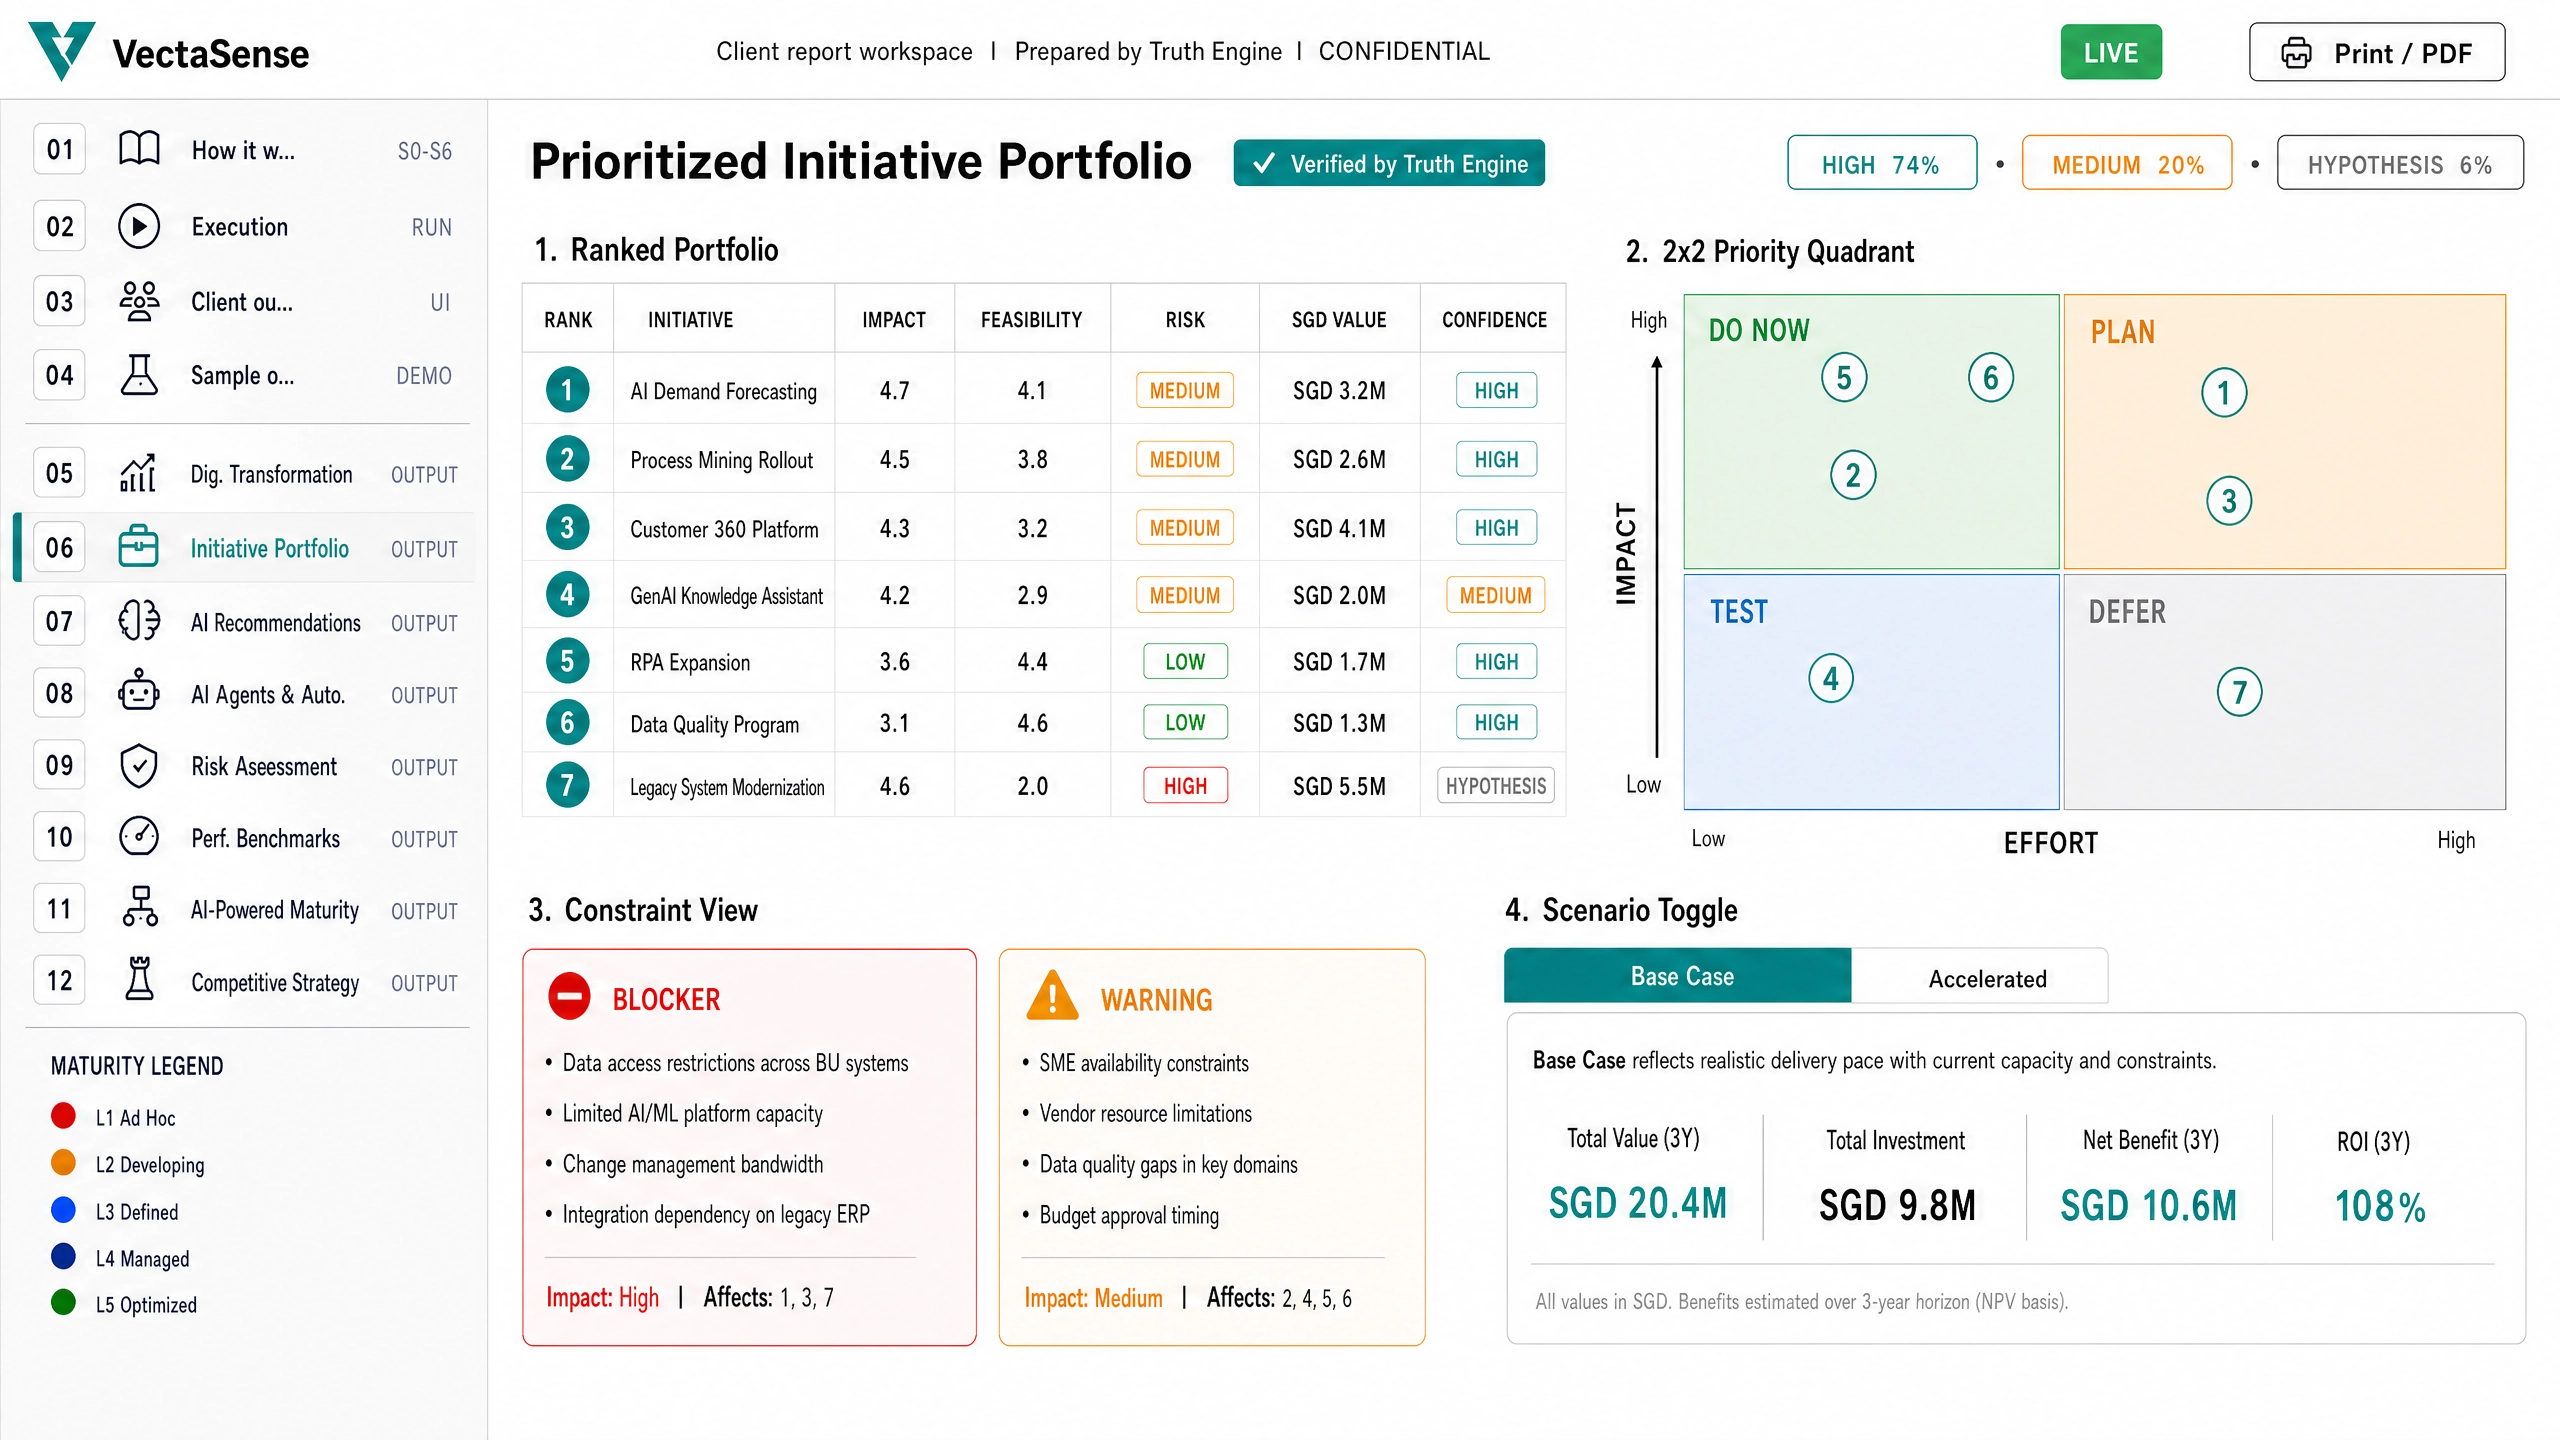2560x1440 pixels.
Task: Open the Dig. Transformation chart icon
Action: point(139,473)
